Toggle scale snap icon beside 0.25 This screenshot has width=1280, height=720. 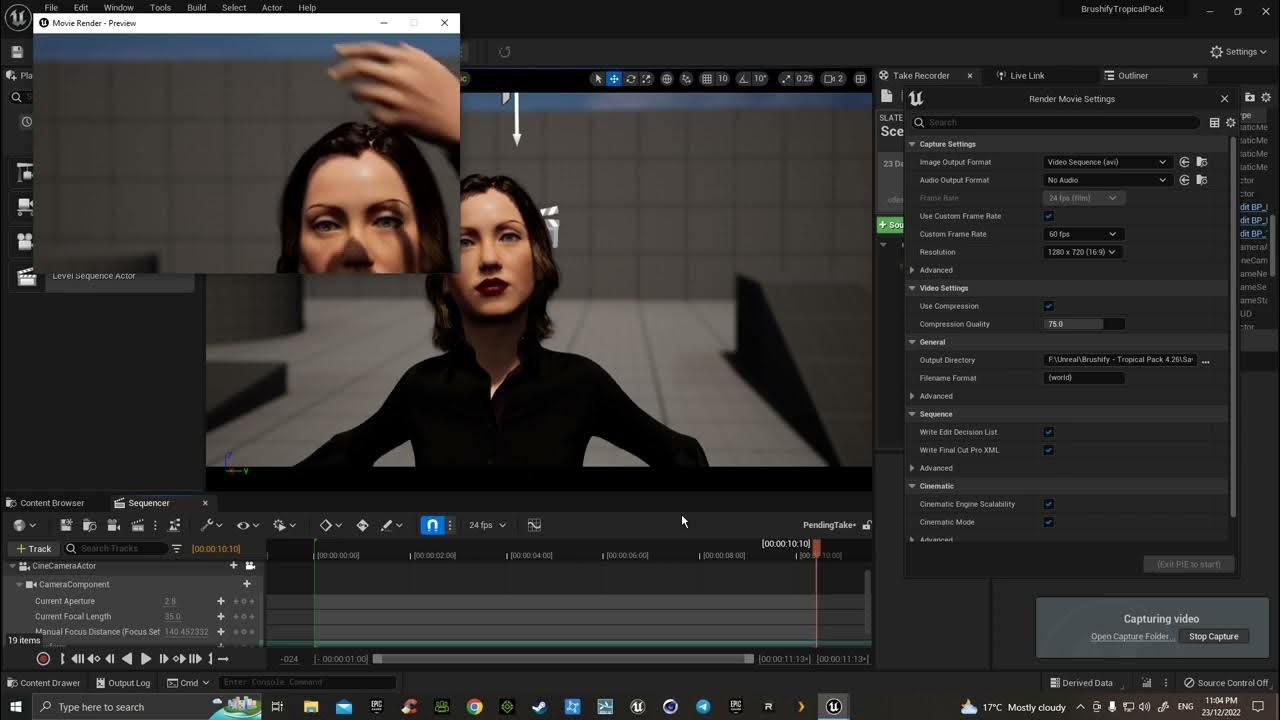coord(785,79)
